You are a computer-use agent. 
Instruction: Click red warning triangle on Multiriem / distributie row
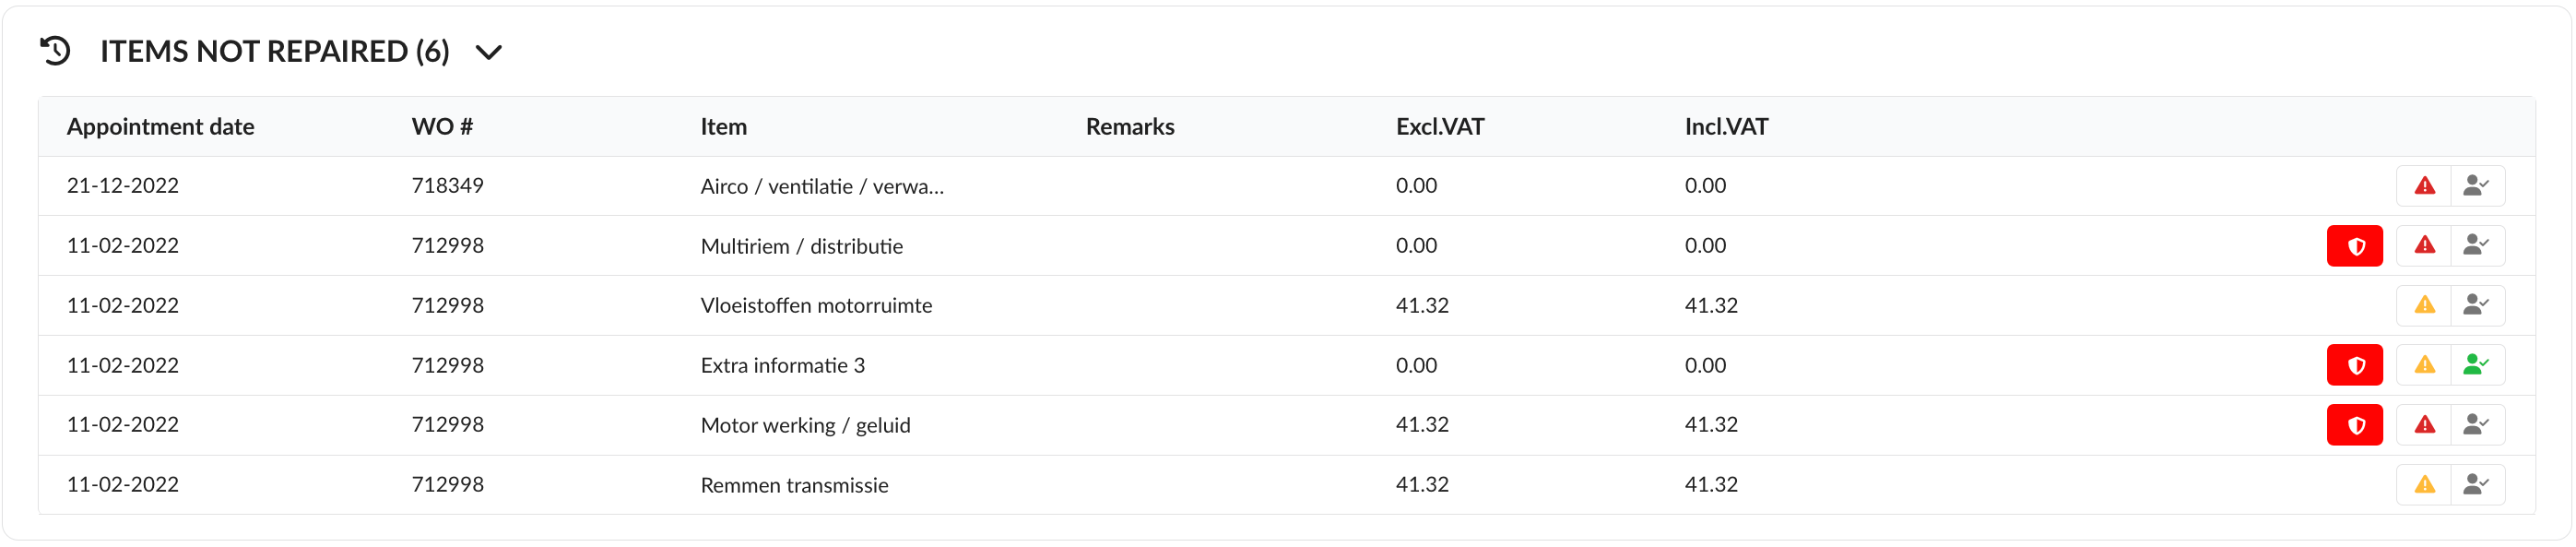point(2424,246)
